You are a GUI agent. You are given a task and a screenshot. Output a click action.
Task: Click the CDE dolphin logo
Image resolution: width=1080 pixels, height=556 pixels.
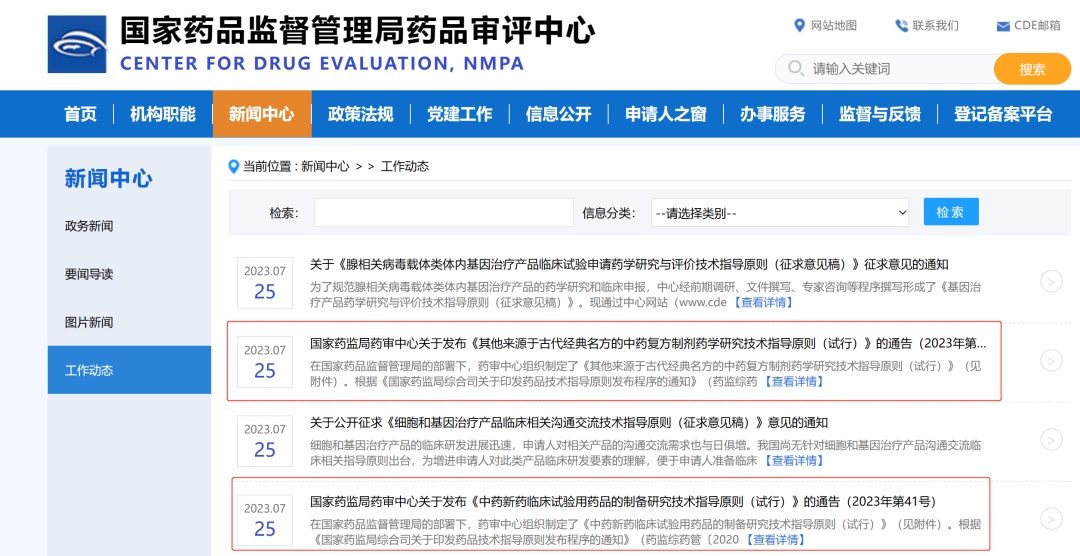tap(77, 45)
